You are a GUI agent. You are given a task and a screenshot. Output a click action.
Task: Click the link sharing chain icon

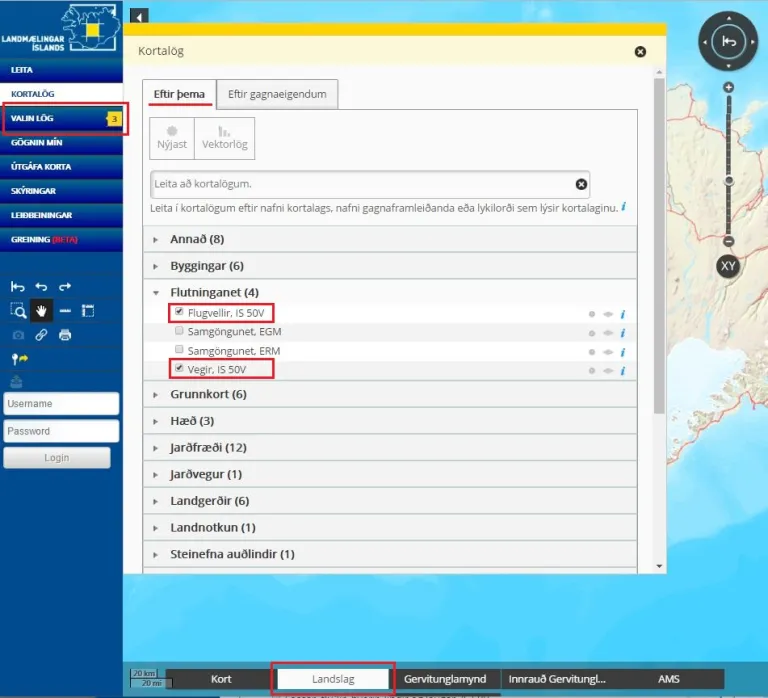click(x=42, y=335)
